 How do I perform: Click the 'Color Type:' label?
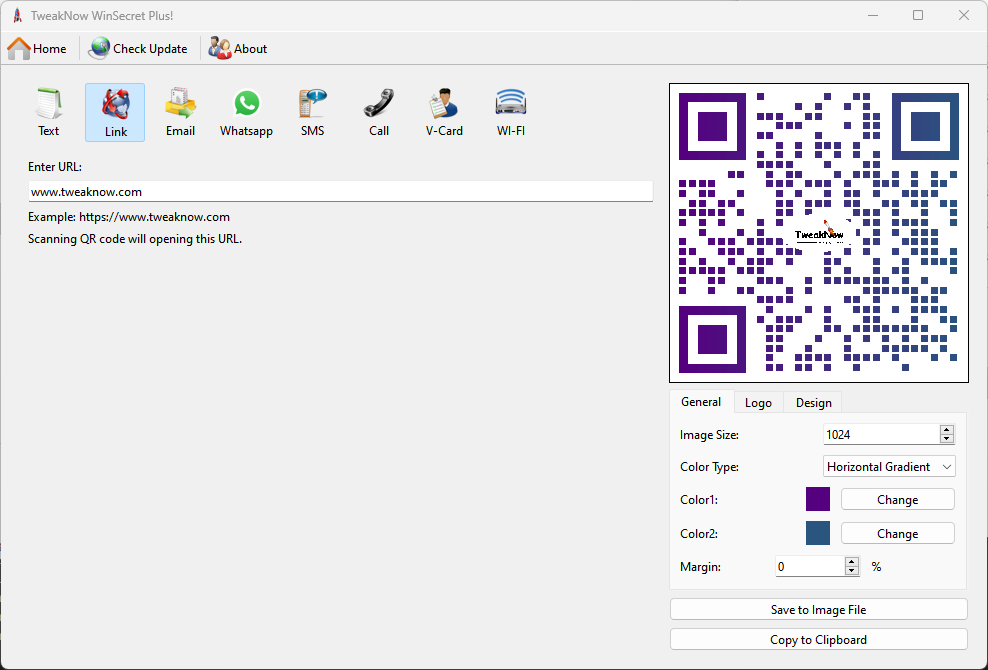tap(709, 467)
